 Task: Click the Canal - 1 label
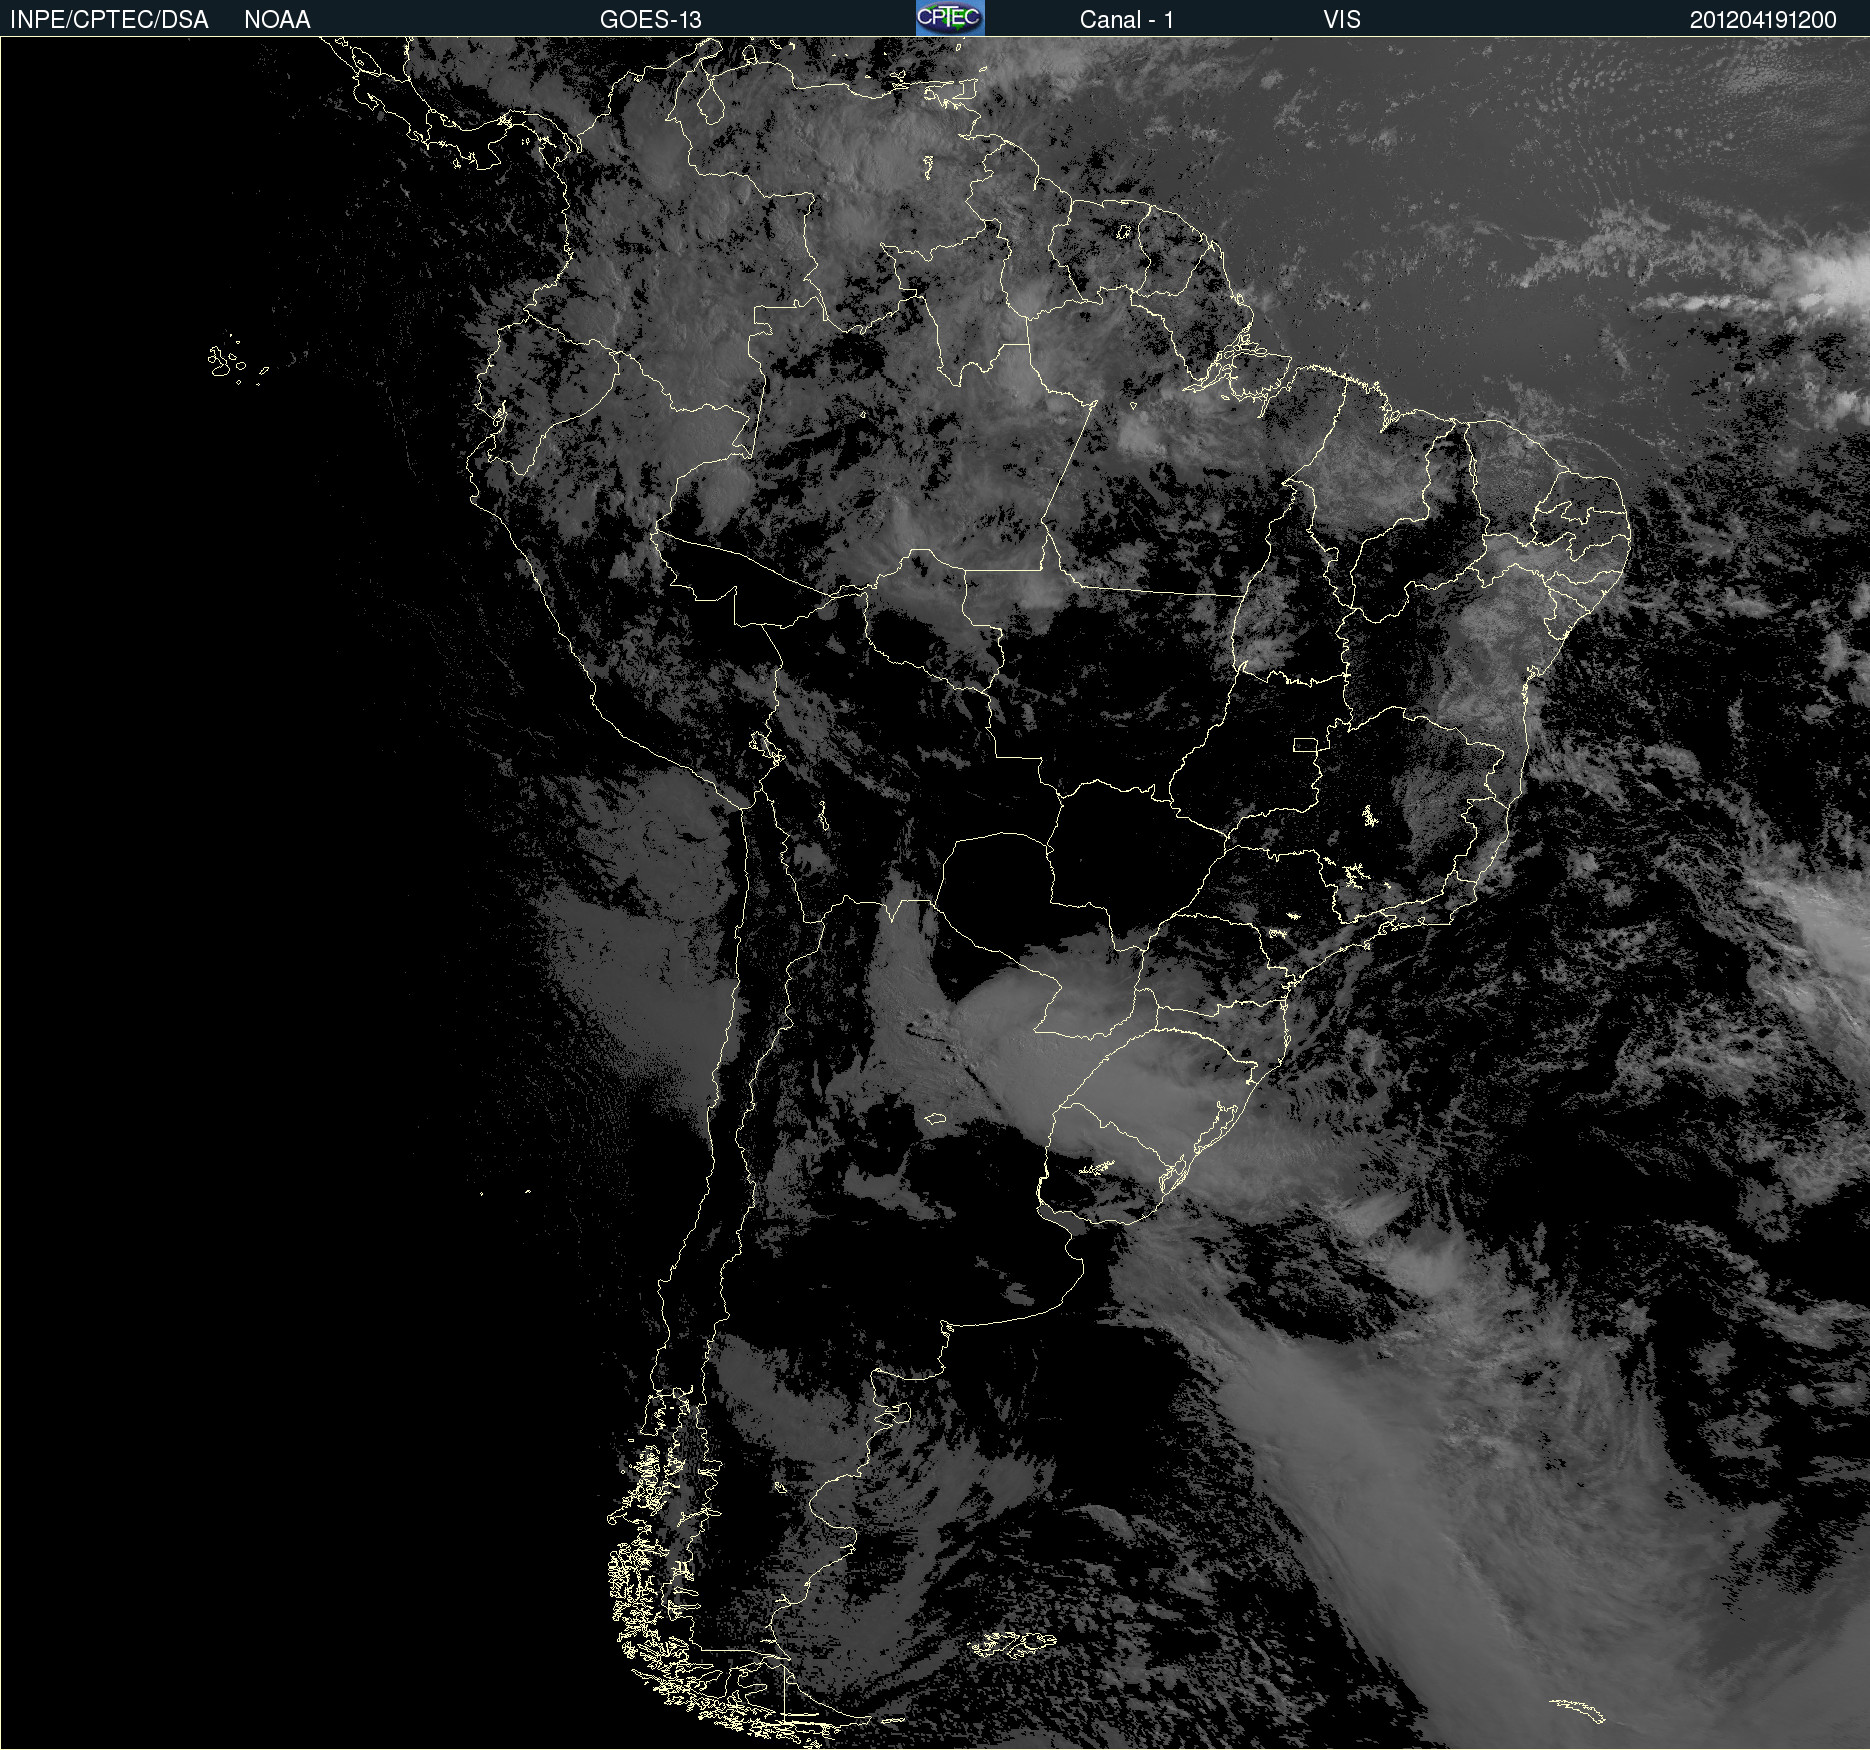coord(1126,20)
